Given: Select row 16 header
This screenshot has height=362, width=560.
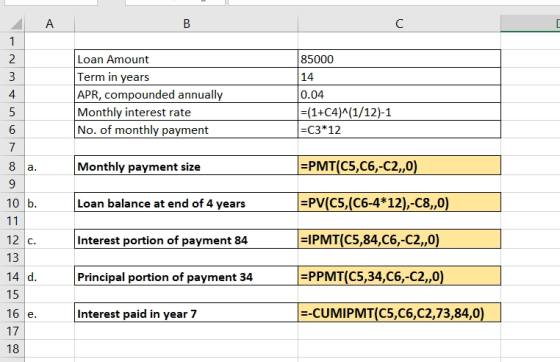Looking at the screenshot, I should (12, 313).
